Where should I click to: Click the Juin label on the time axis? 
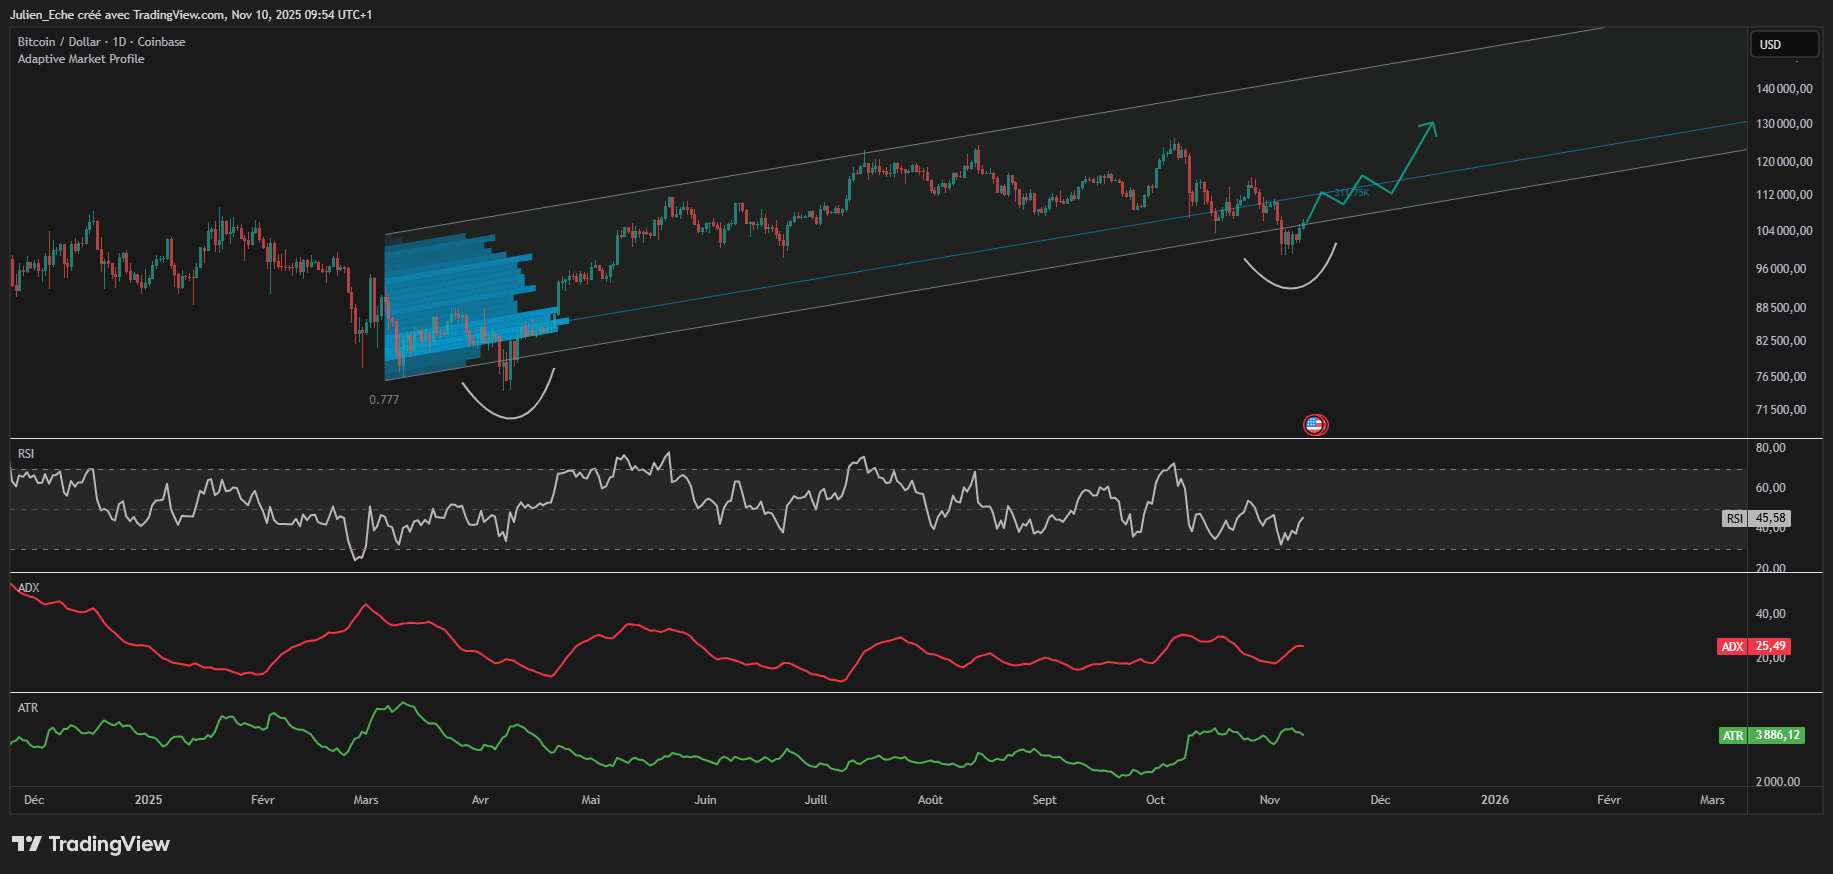[705, 800]
